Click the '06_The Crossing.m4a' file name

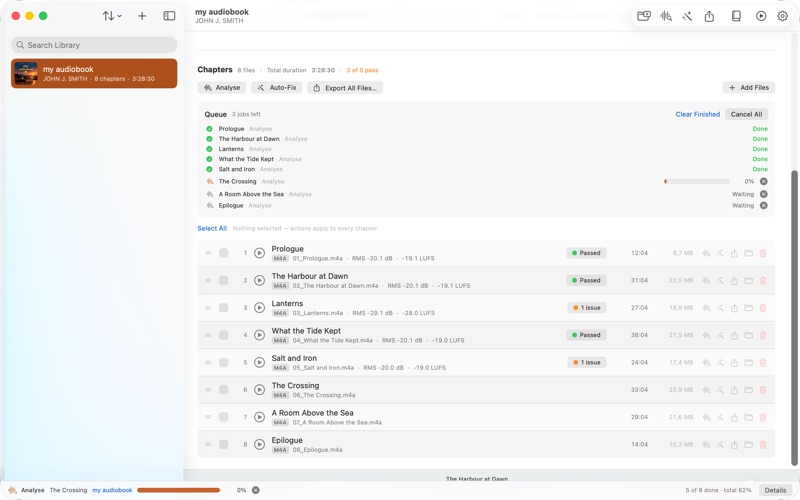pyautogui.click(x=323, y=395)
